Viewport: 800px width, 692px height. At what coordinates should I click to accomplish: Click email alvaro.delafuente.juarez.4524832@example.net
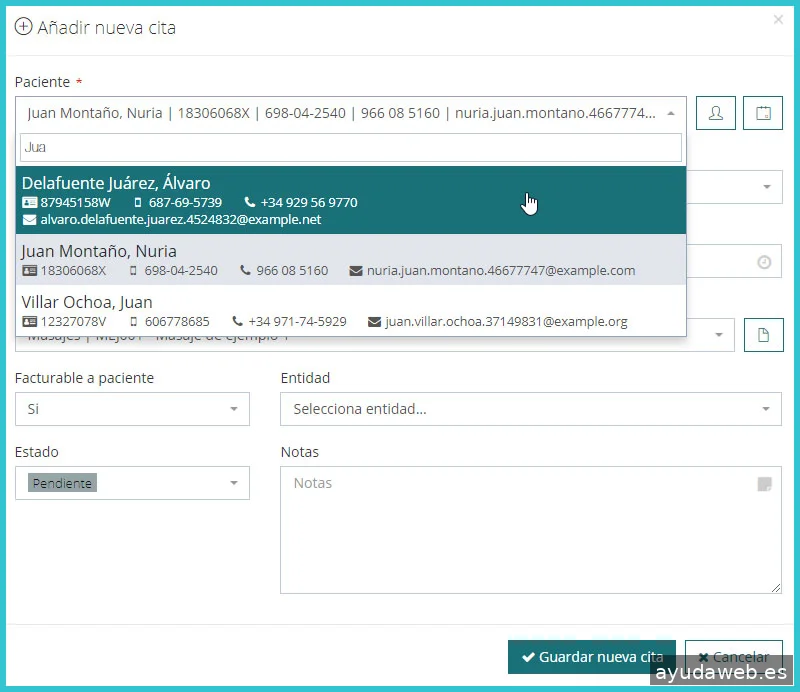point(181,219)
